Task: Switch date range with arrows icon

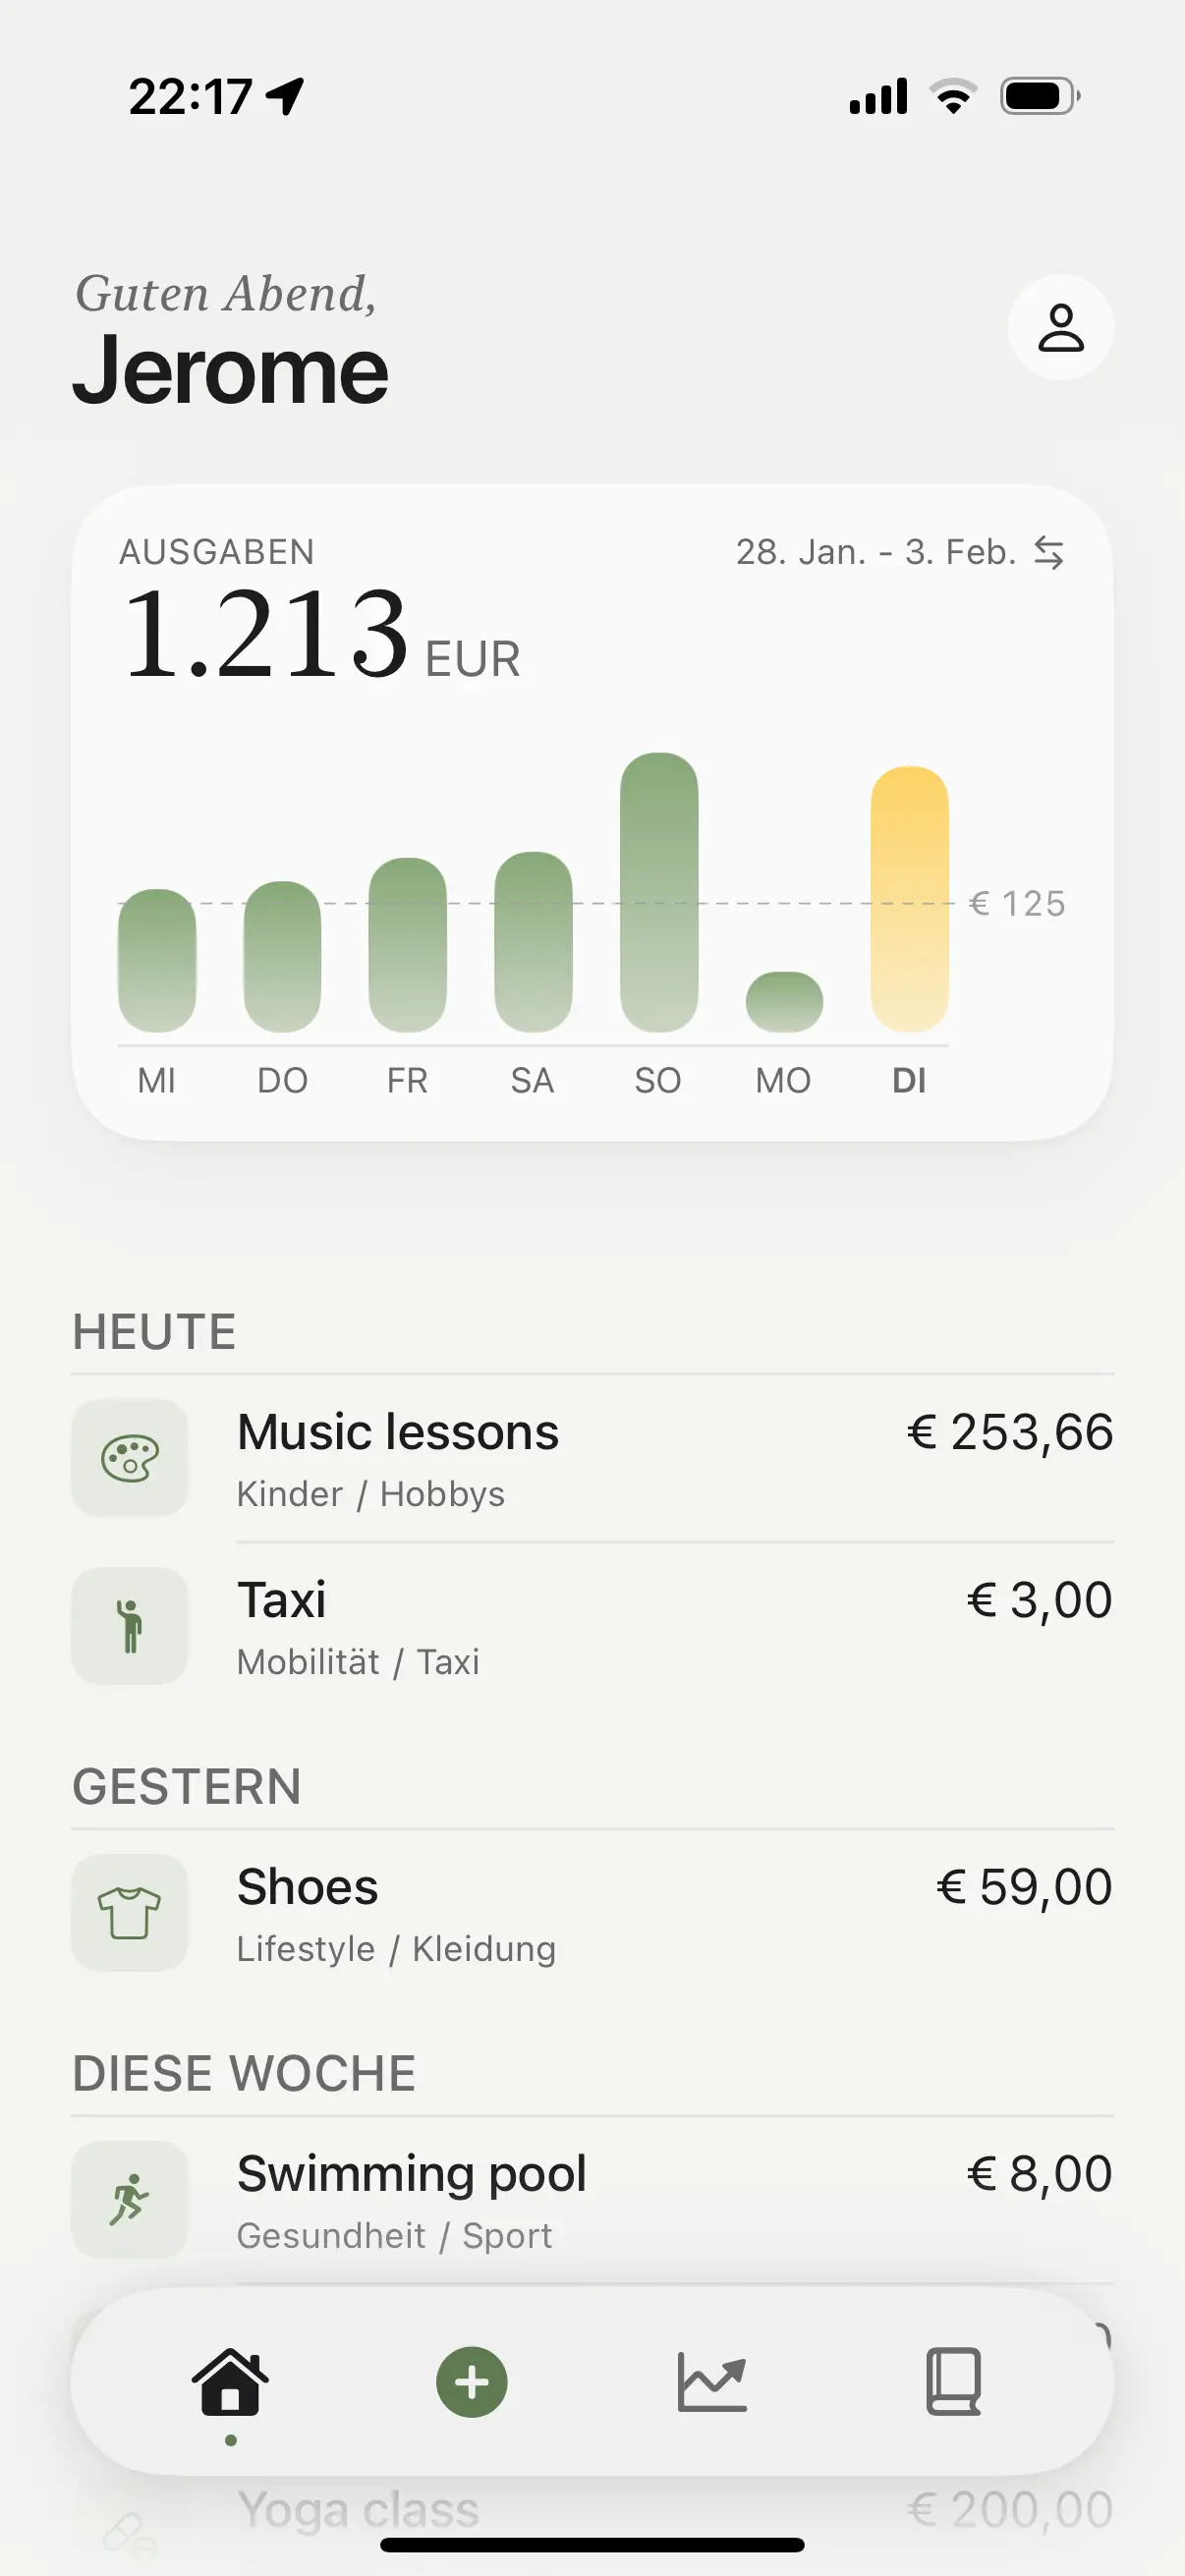Action: click(1049, 552)
